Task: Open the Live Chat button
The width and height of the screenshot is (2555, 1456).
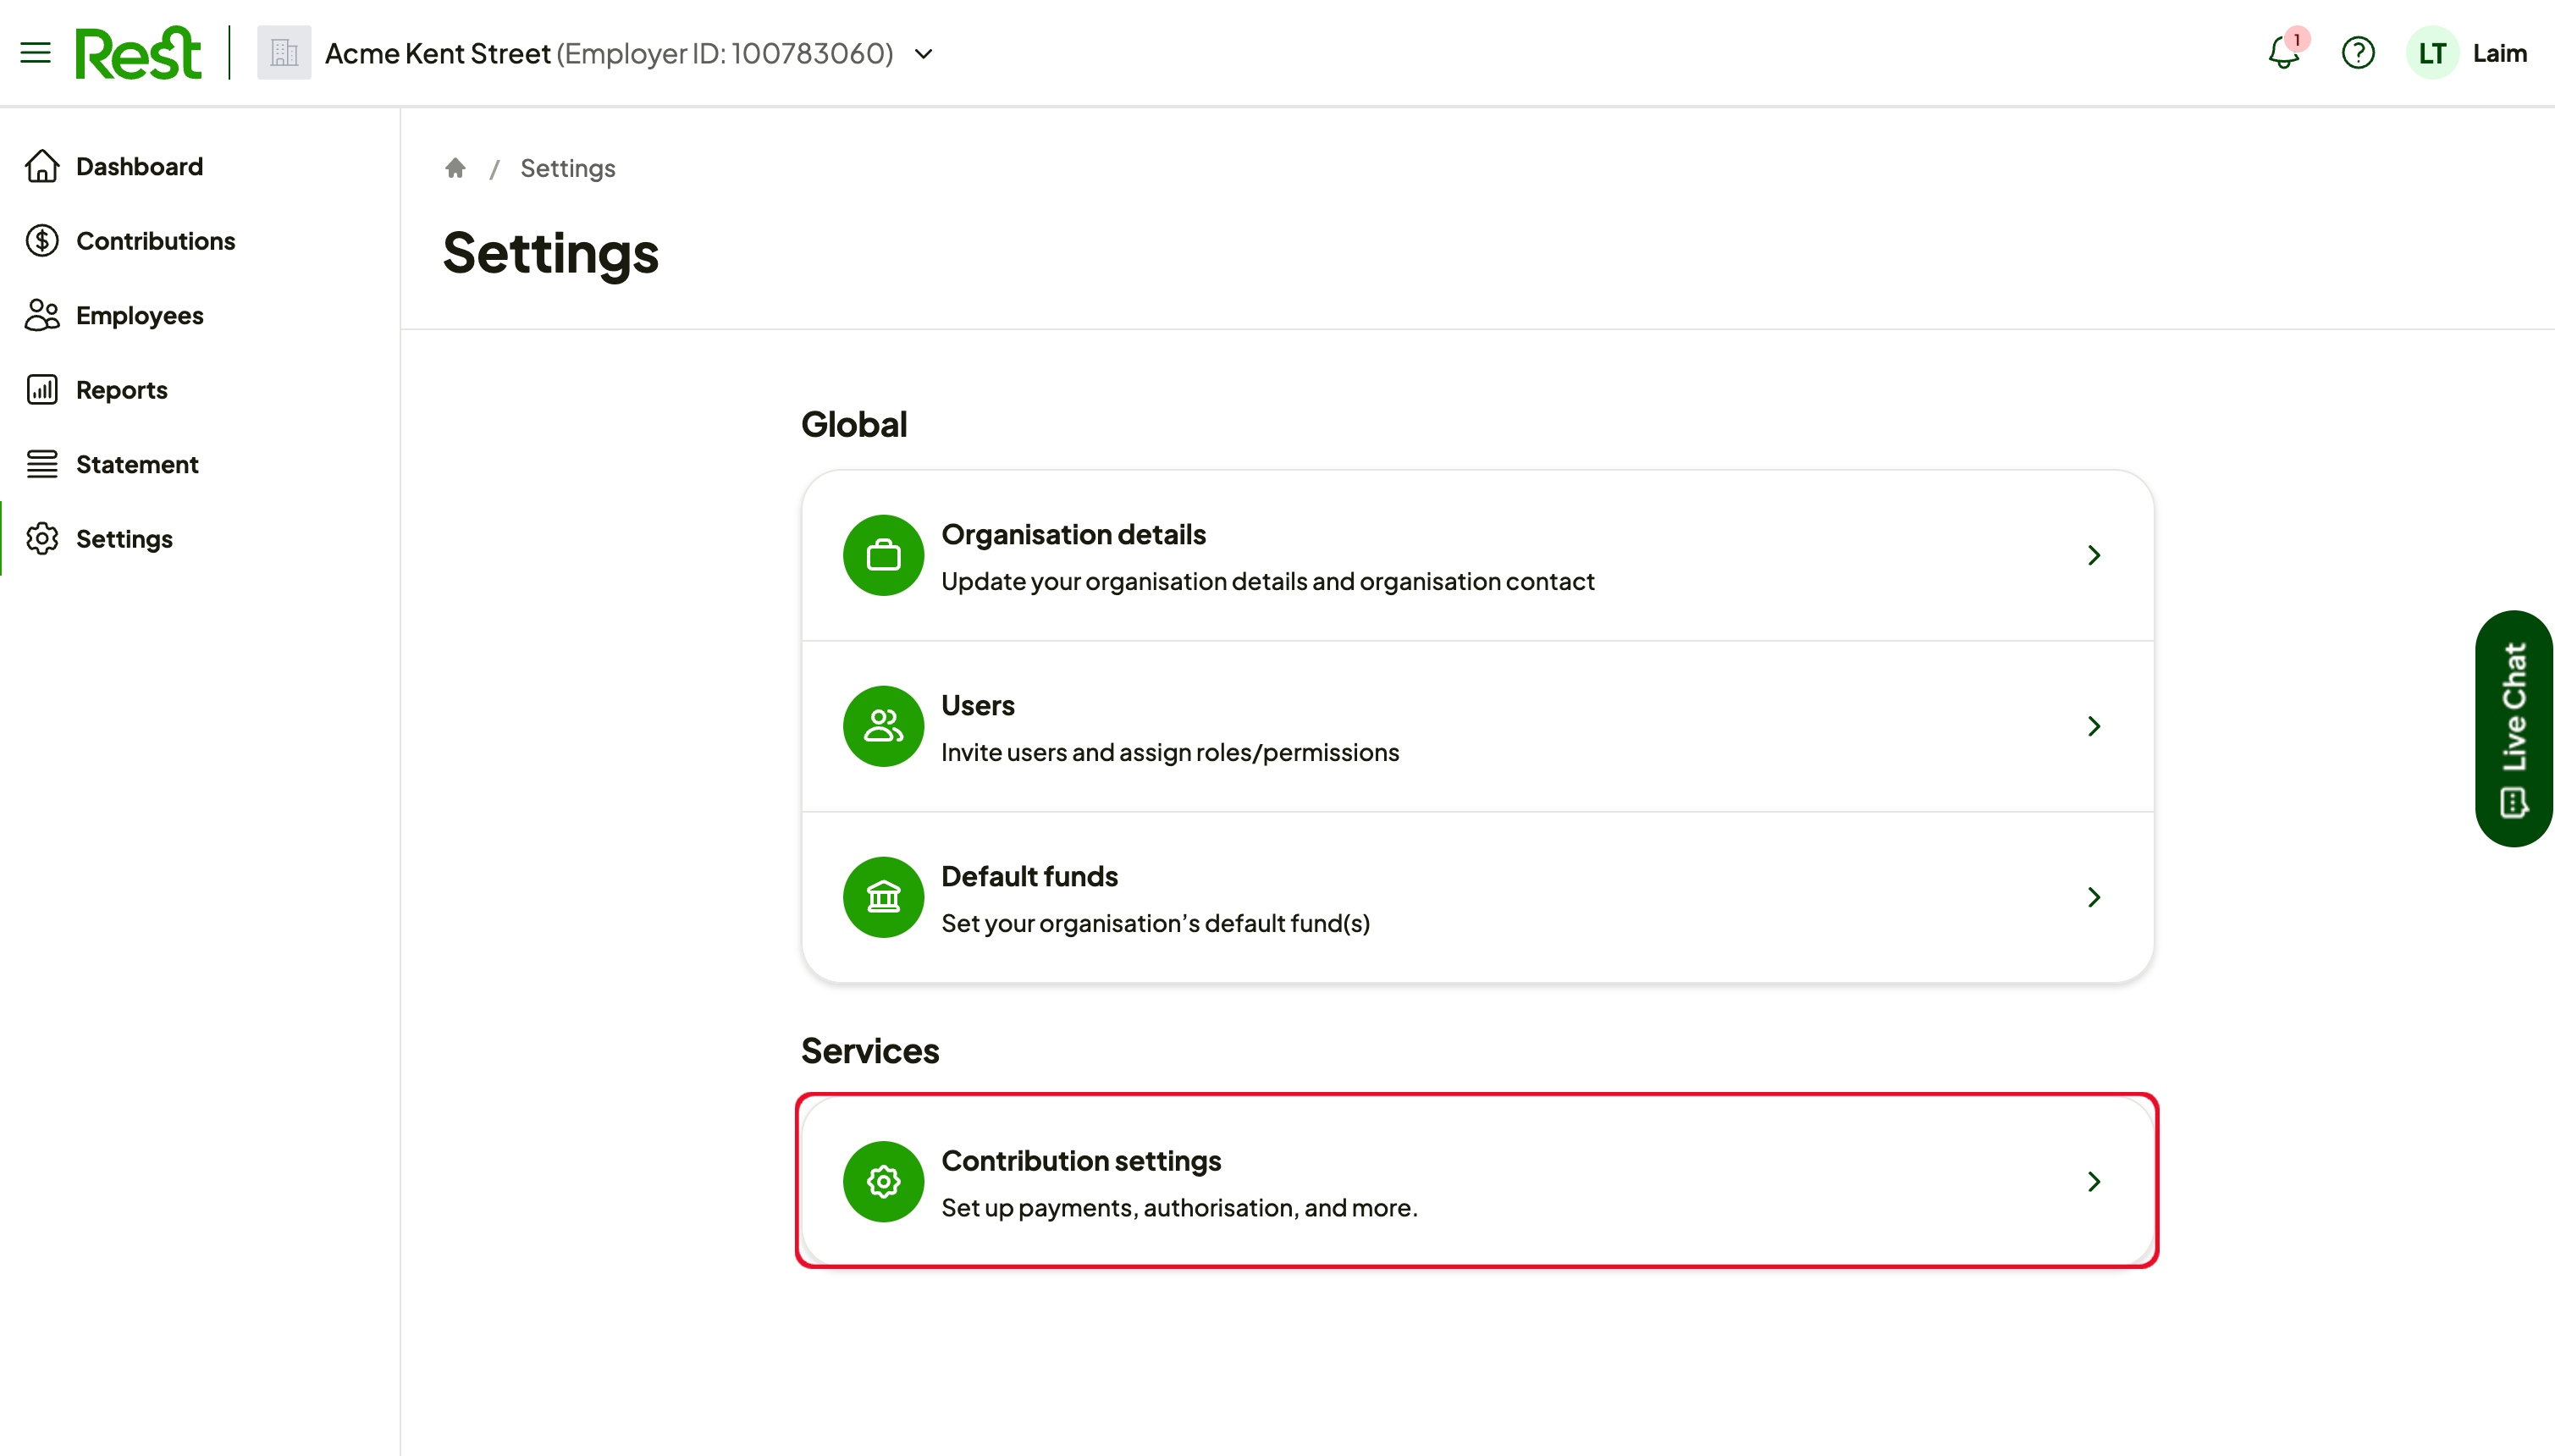Action: (2514, 728)
